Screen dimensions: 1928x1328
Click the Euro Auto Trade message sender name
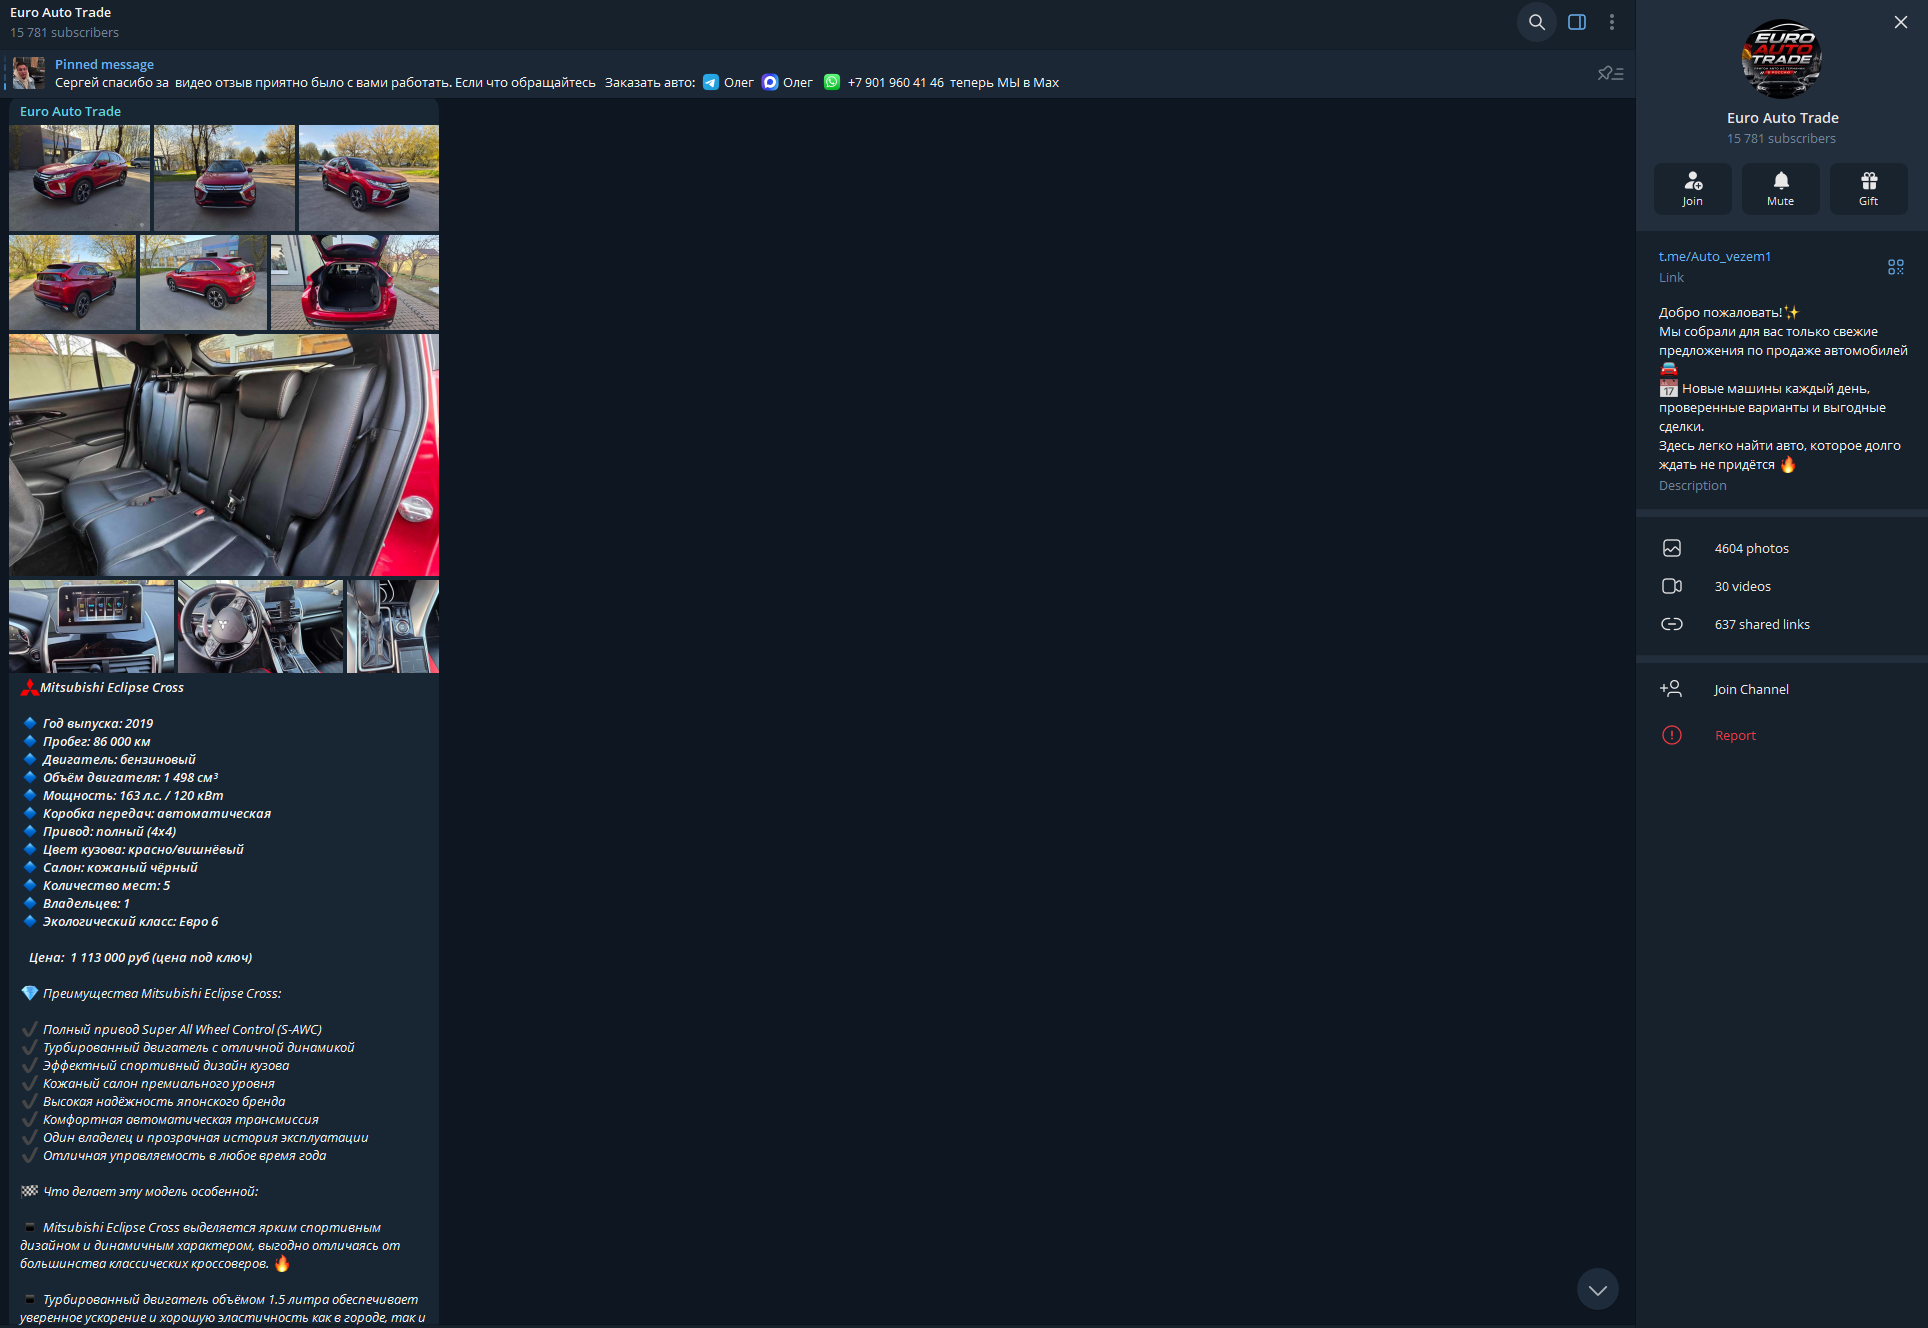[x=70, y=112]
